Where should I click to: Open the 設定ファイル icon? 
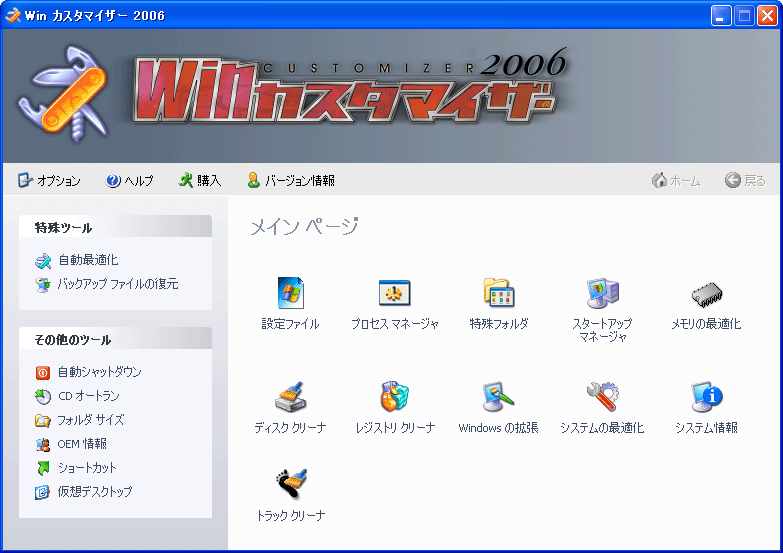point(291,293)
